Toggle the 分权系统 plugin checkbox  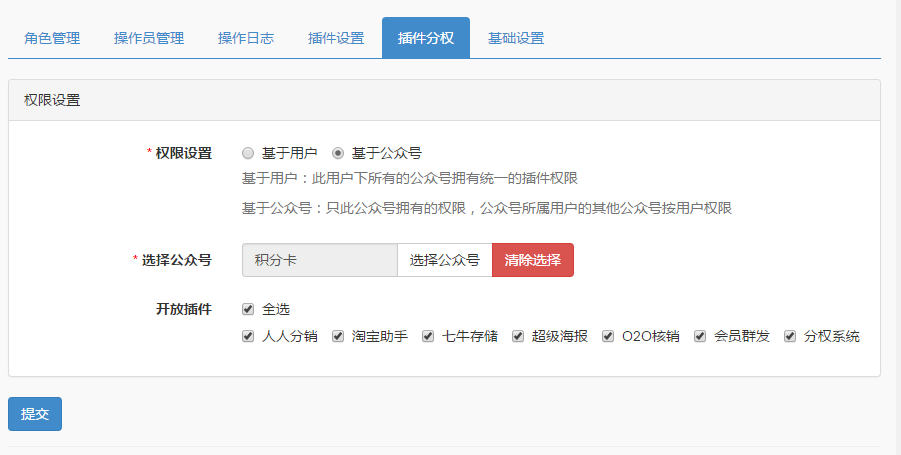[x=790, y=336]
